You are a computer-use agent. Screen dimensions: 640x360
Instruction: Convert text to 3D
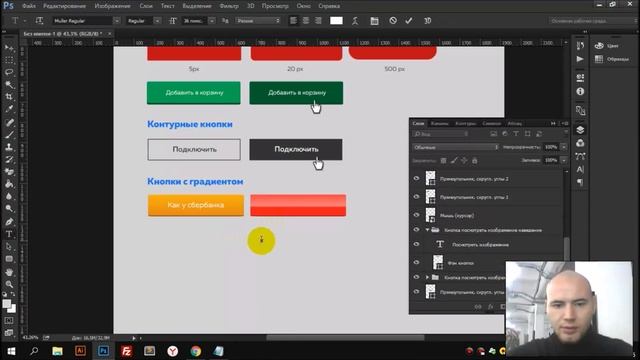pyautogui.click(x=427, y=20)
